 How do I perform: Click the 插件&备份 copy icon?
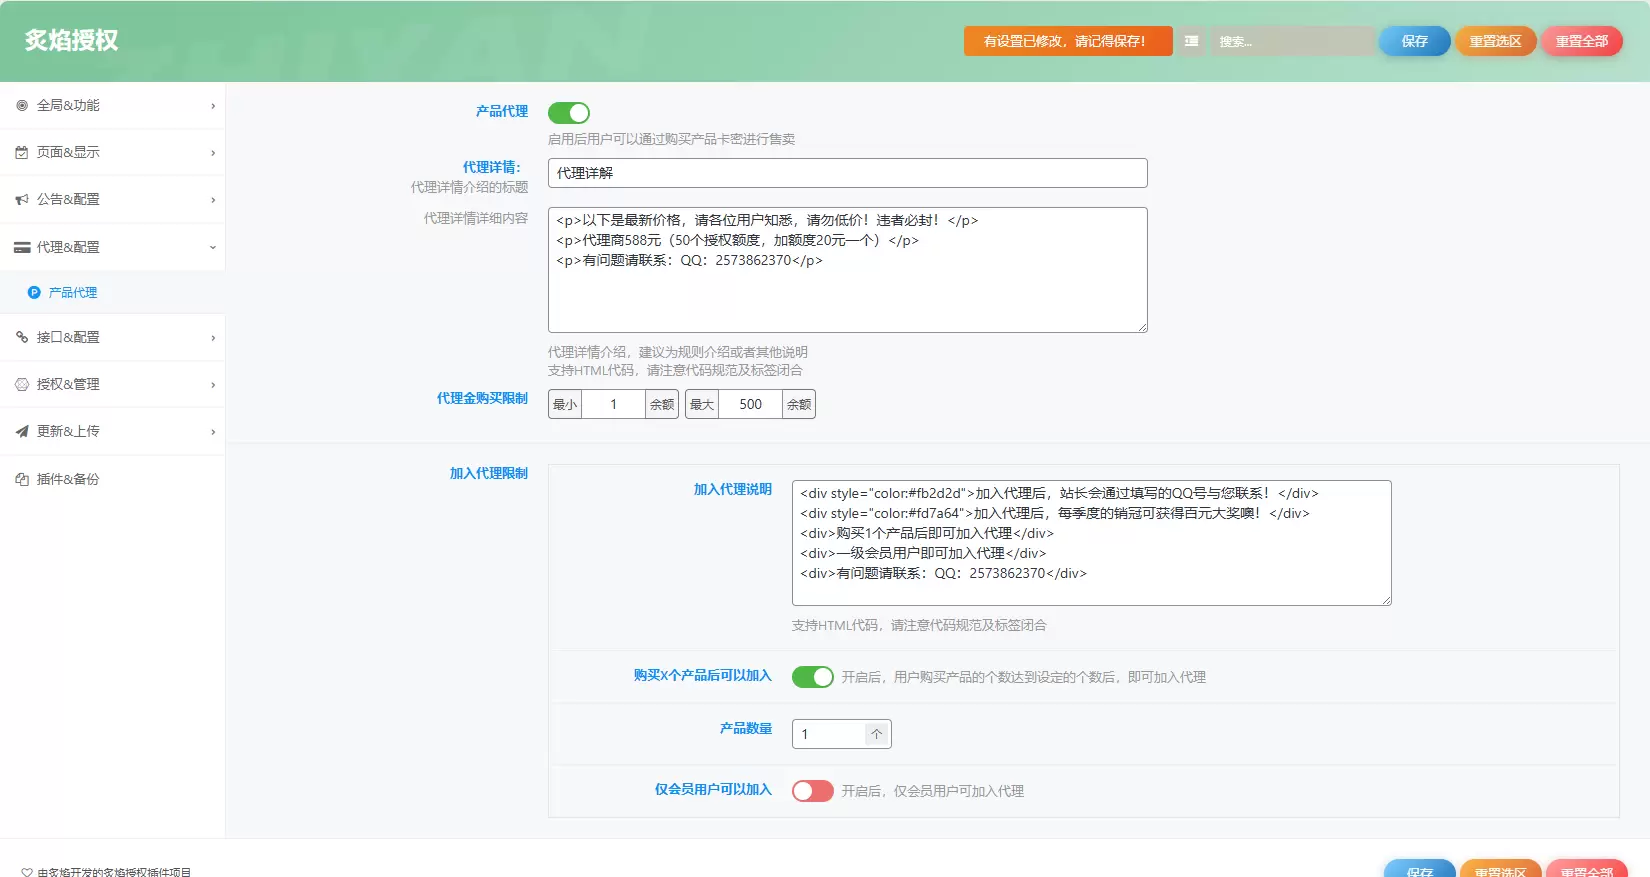[22, 479]
